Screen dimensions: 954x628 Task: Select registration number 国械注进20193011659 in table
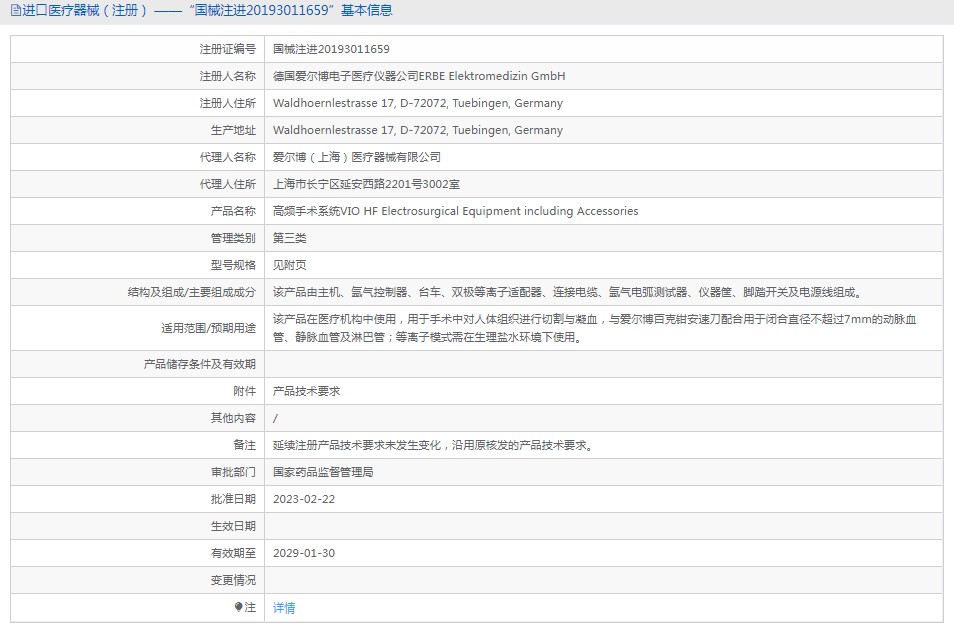click(x=331, y=49)
